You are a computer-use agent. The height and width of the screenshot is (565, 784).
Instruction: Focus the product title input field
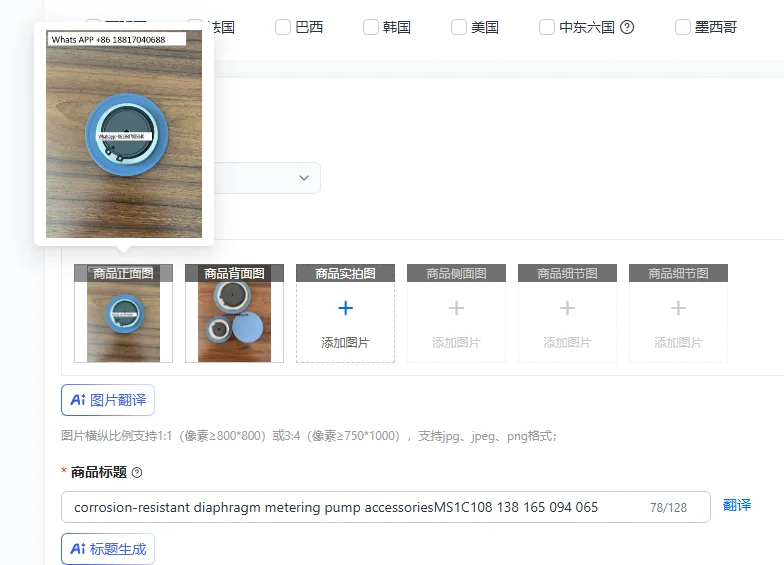pos(386,507)
